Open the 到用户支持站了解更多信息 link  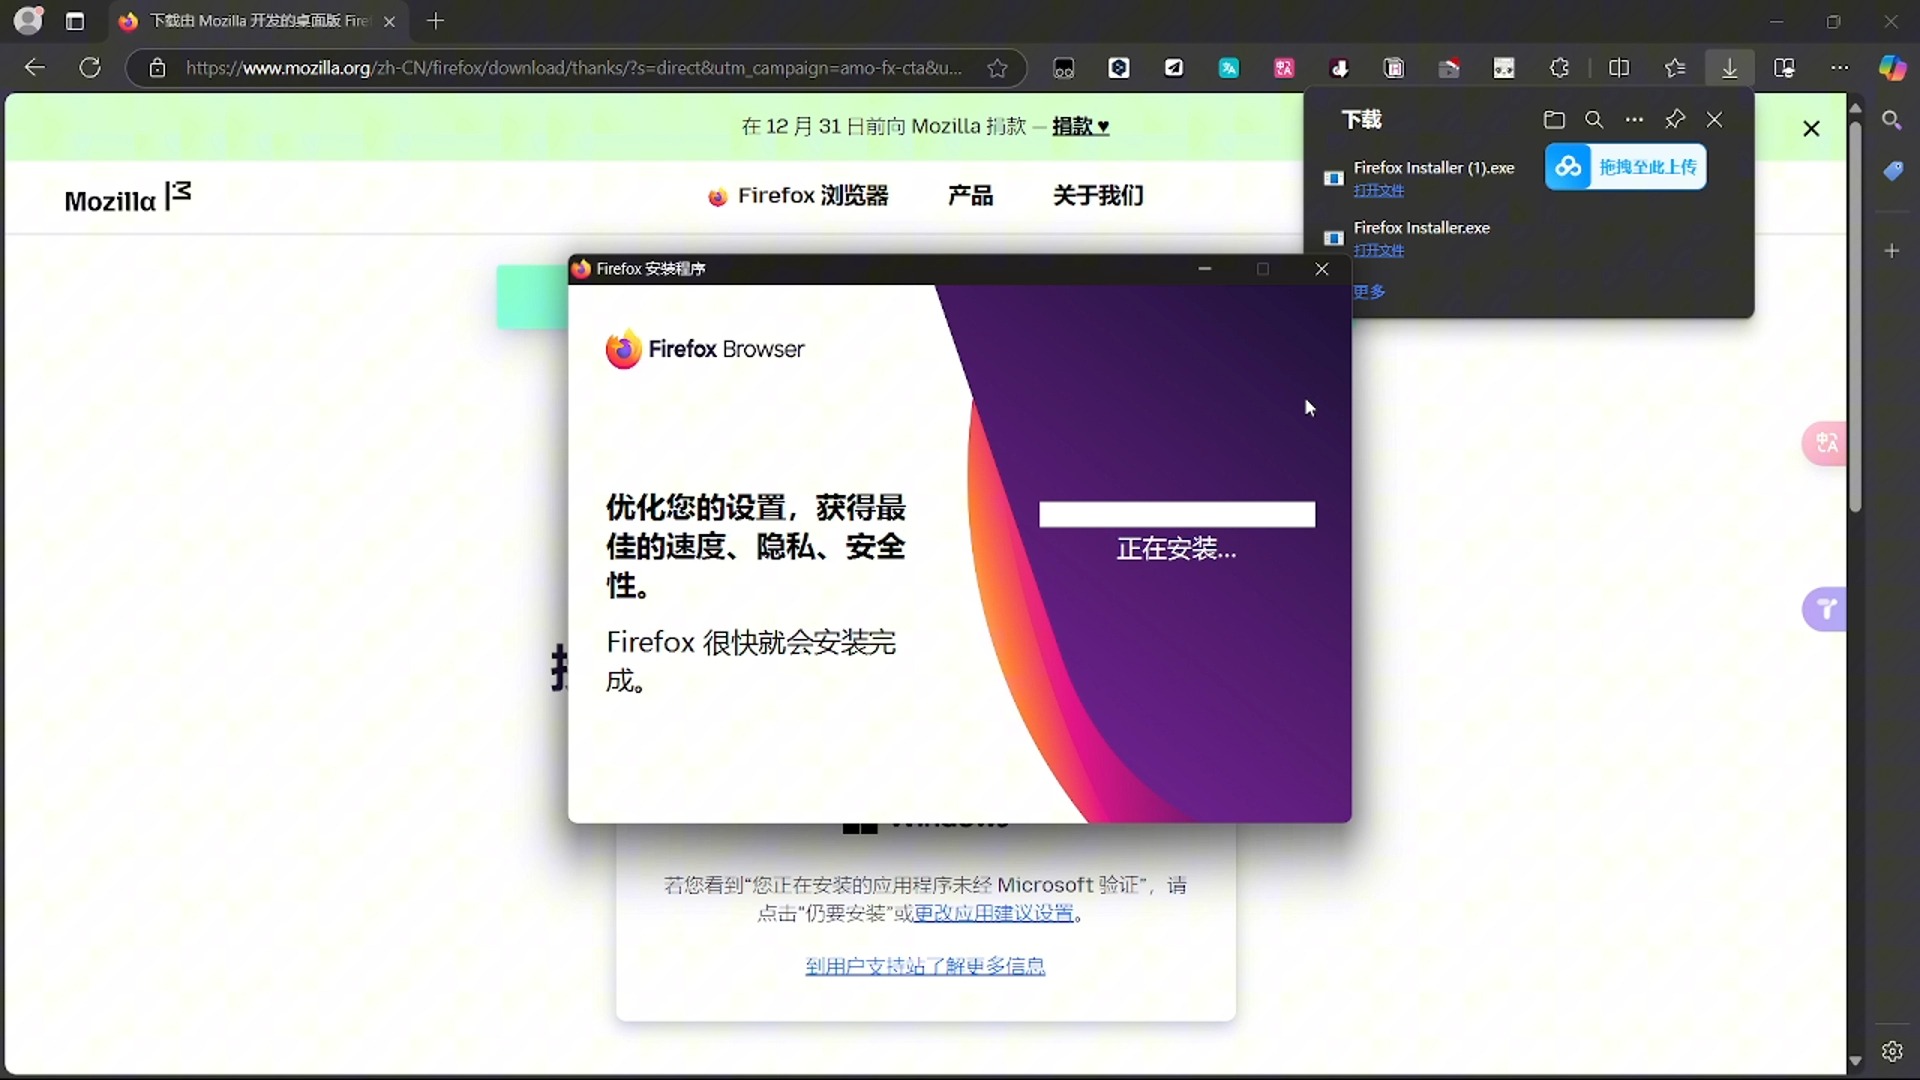click(925, 966)
